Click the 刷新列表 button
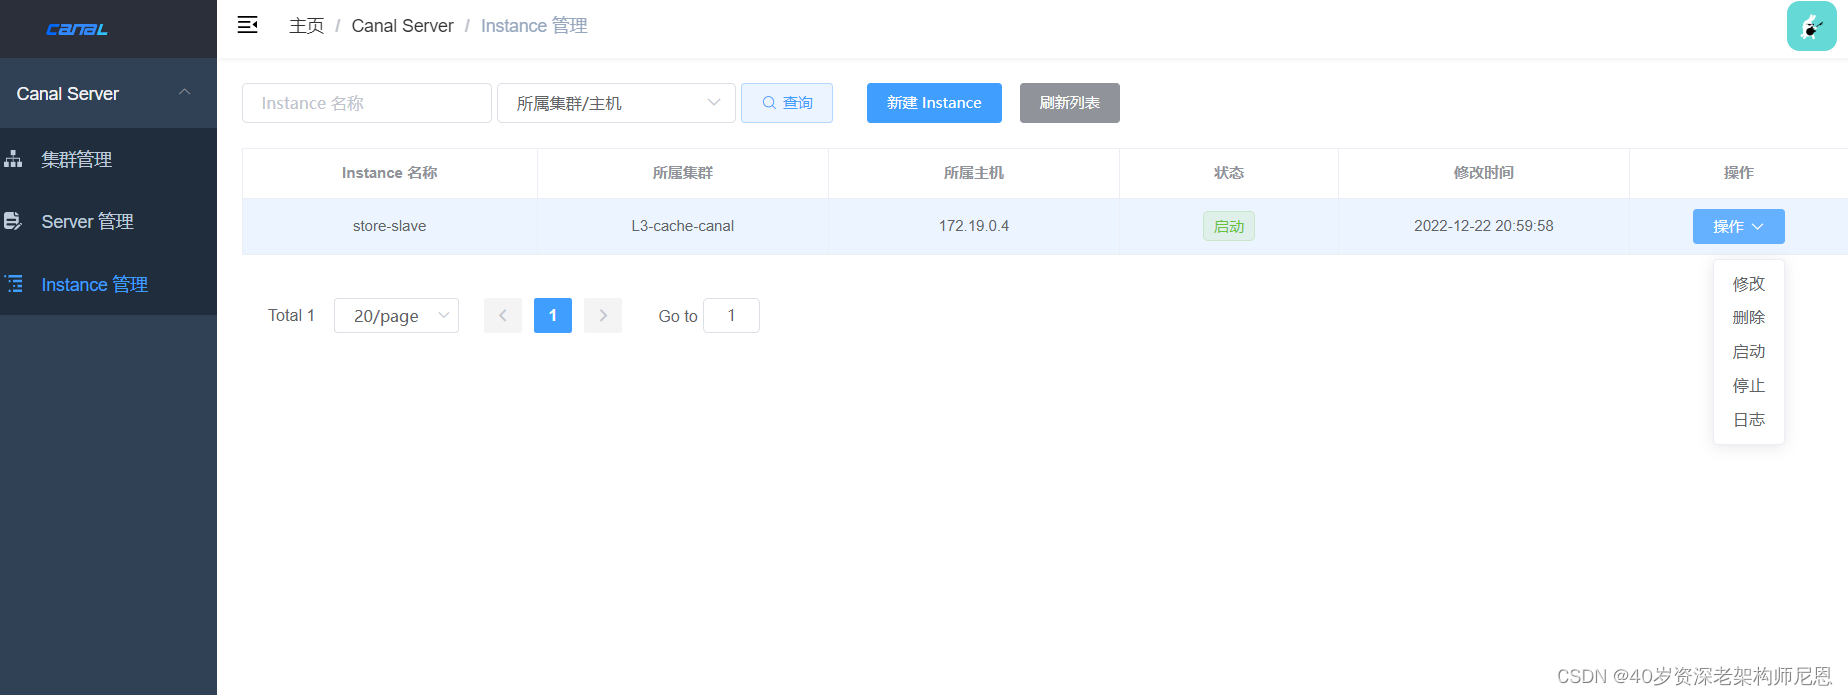This screenshot has height=695, width=1848. point(1069,103)
